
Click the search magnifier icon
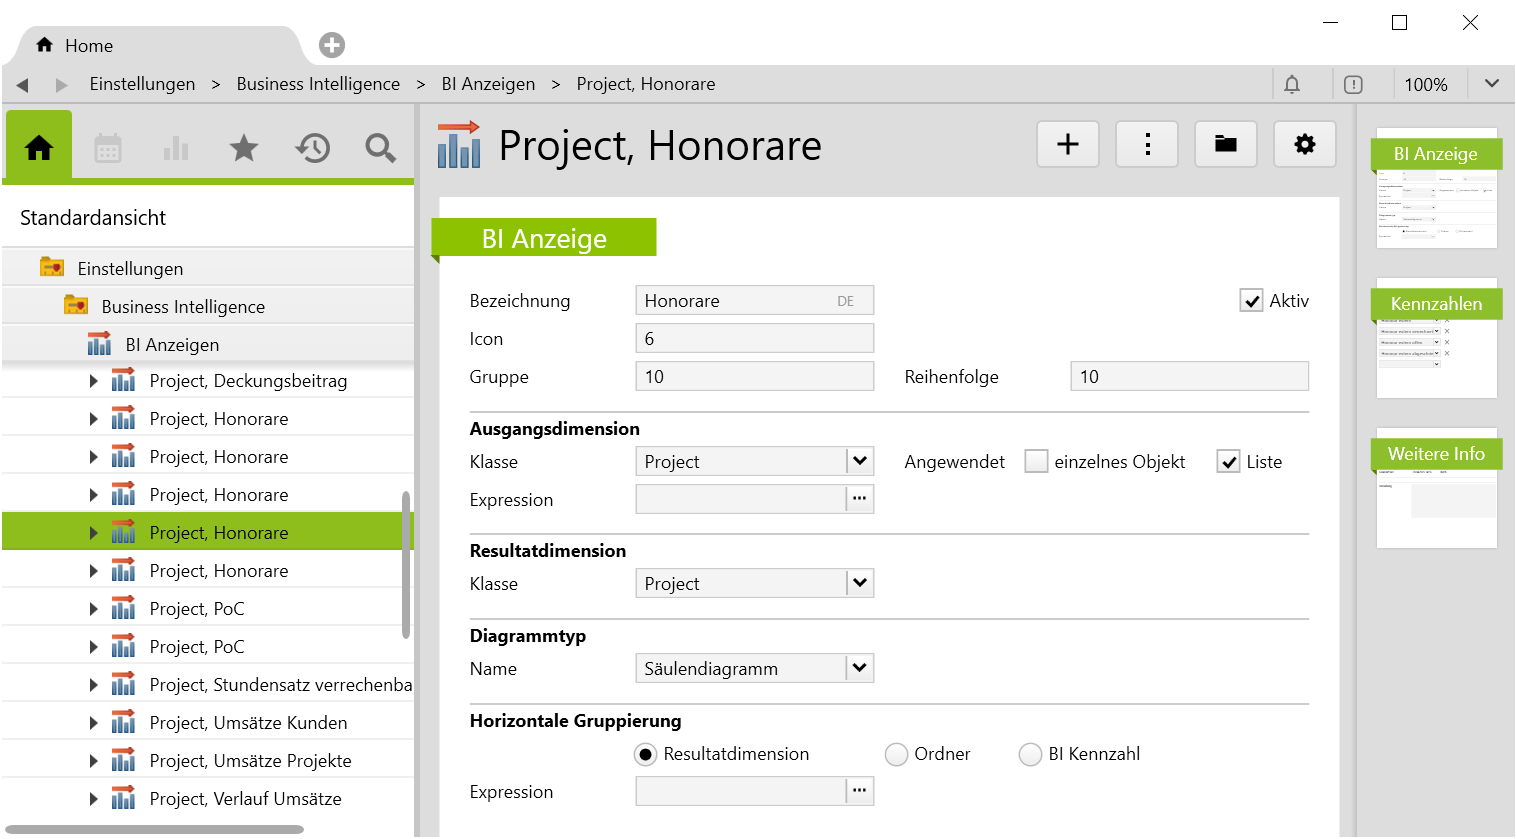coord(380,149)
